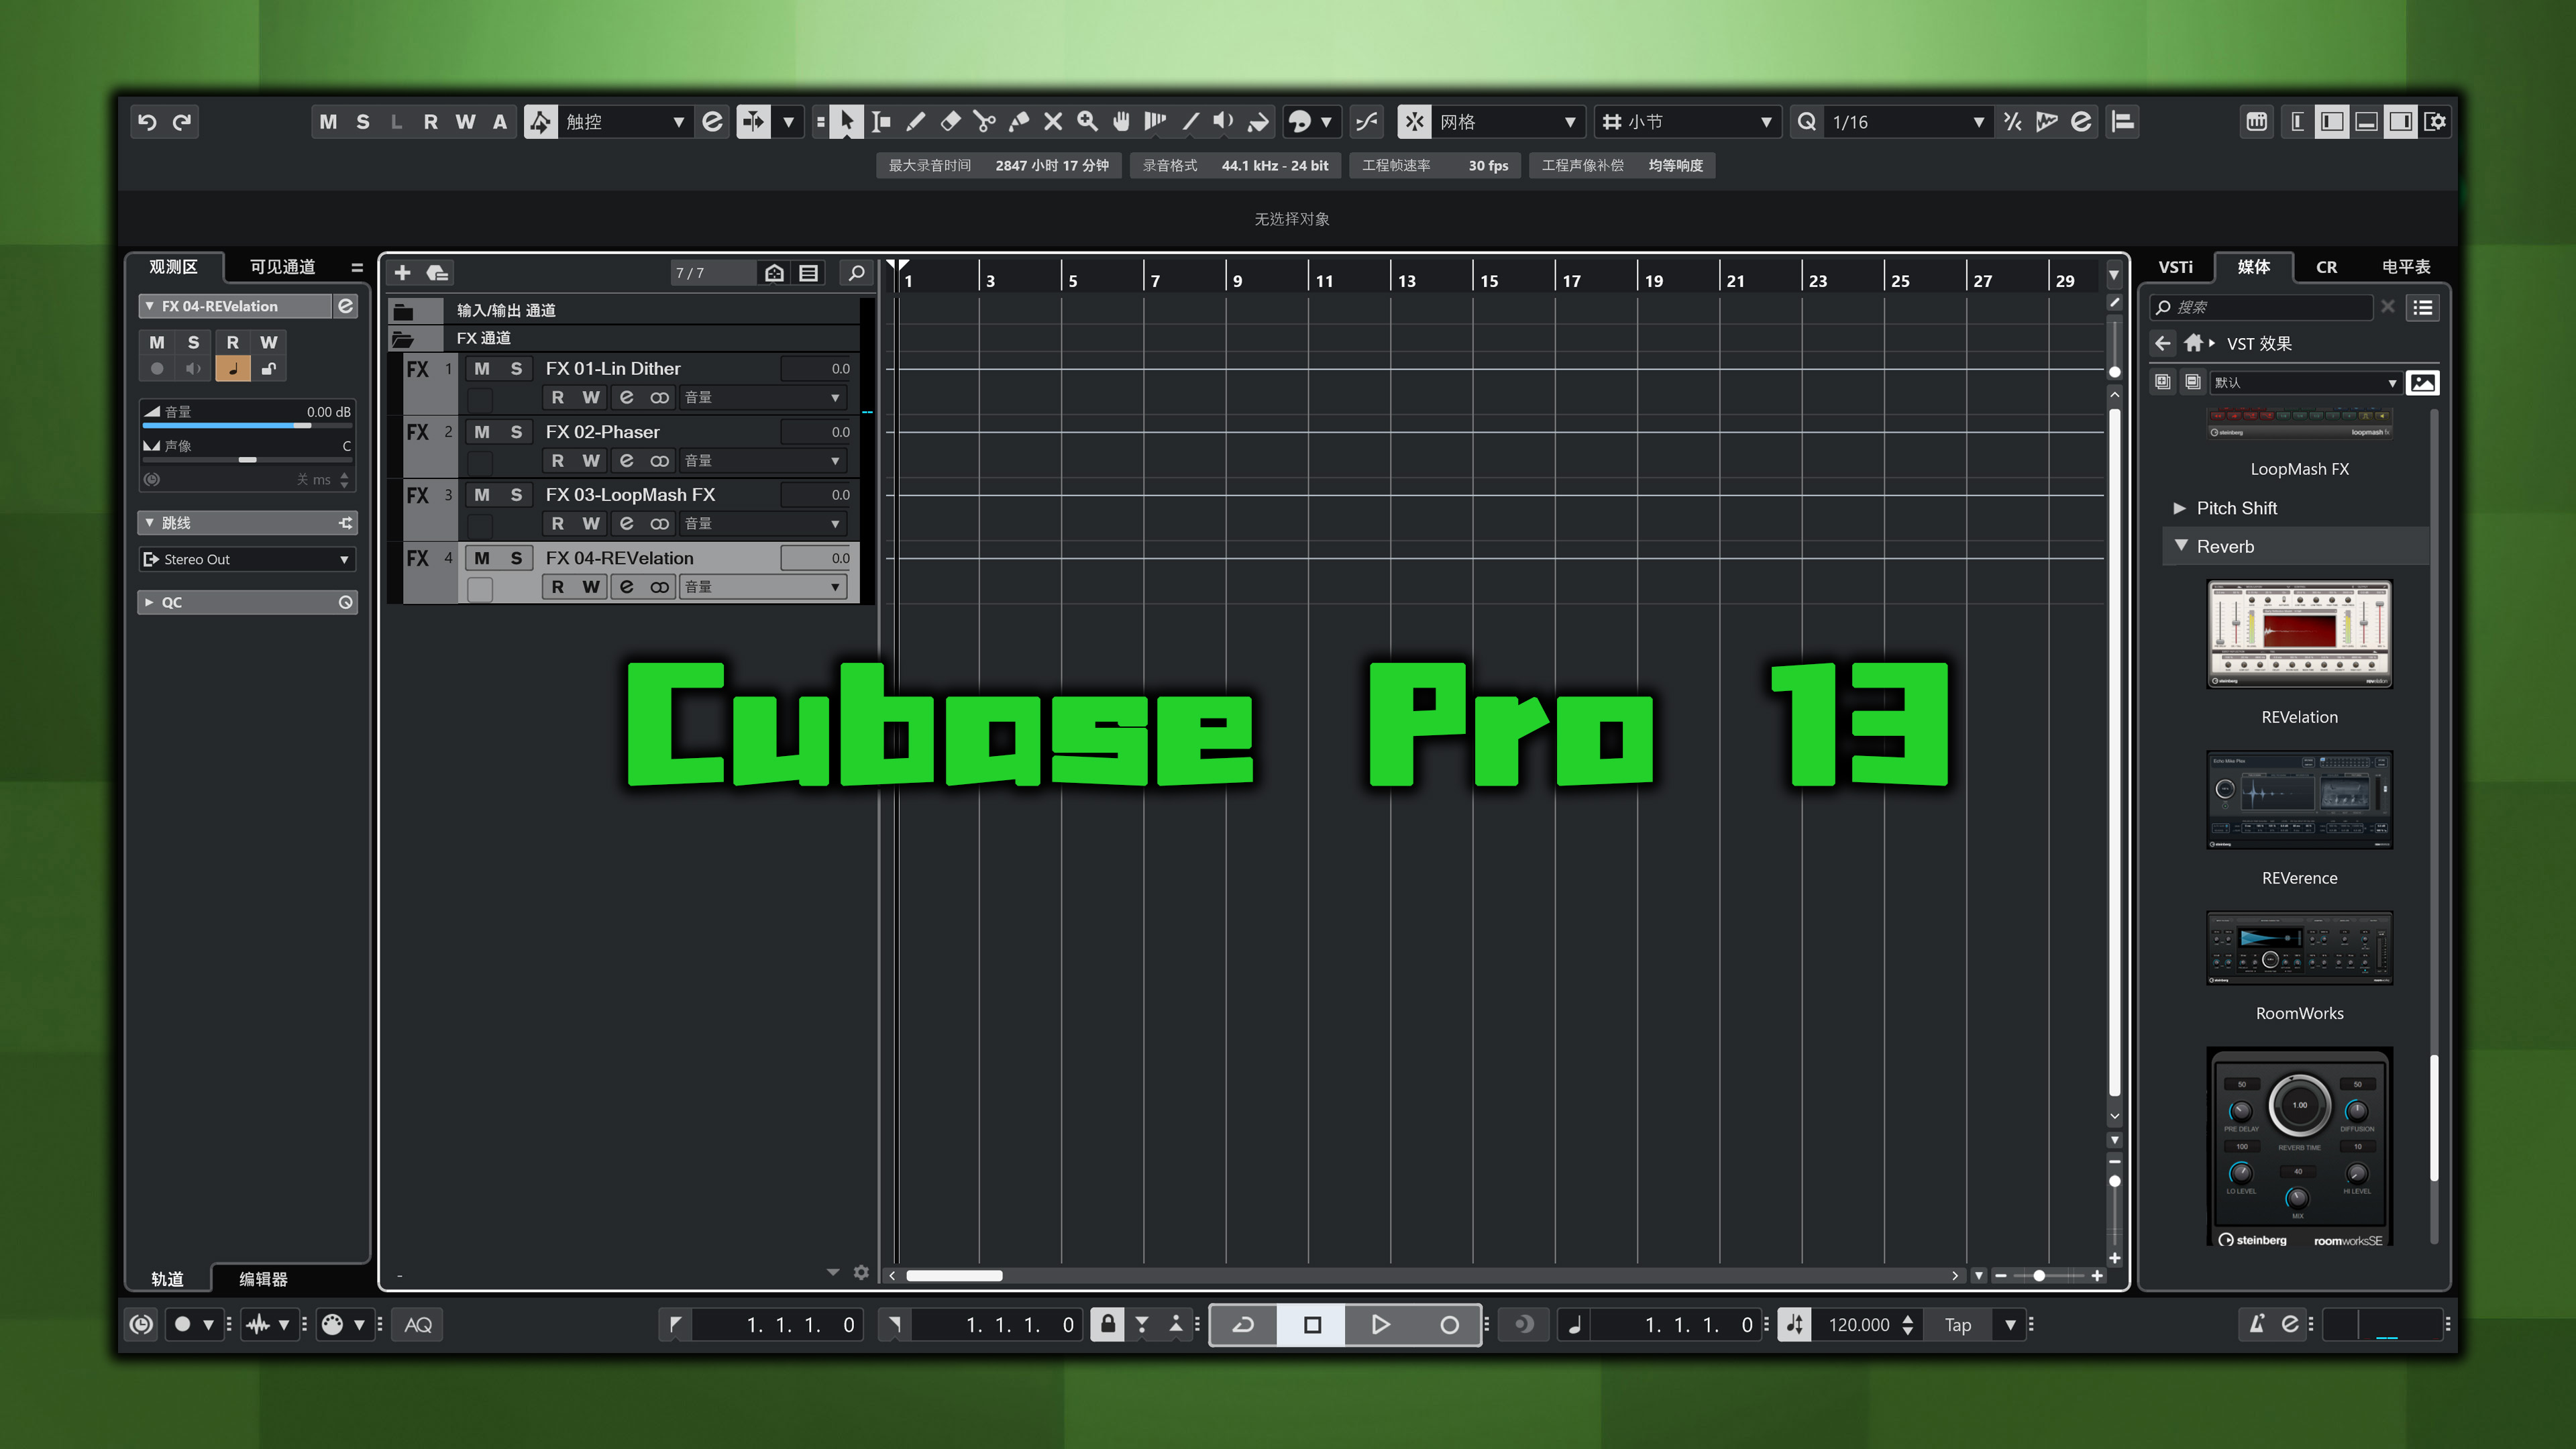Expand the Pitch Shift category
Viewport: 2576px width, 1449px height.
(2179, 508)
